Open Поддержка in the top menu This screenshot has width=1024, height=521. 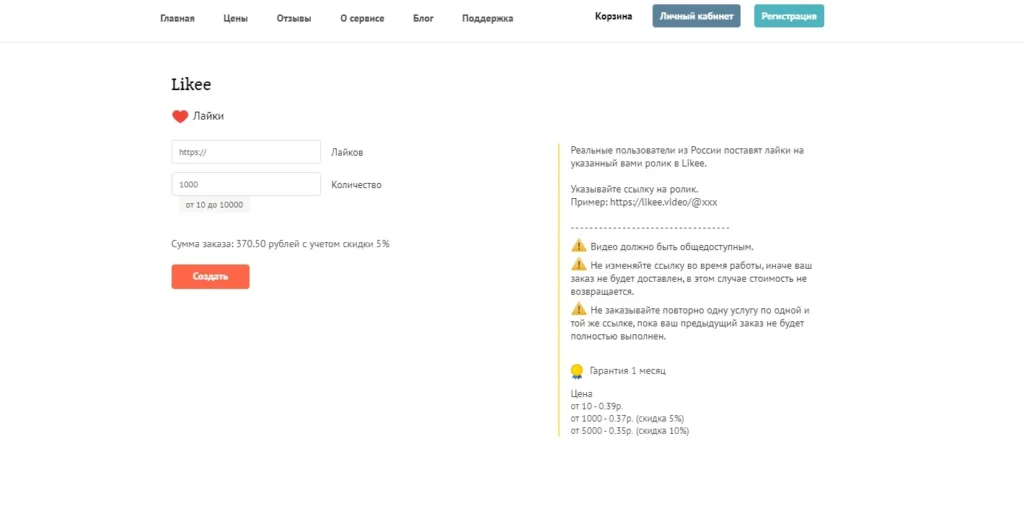[x=487, y=18]
